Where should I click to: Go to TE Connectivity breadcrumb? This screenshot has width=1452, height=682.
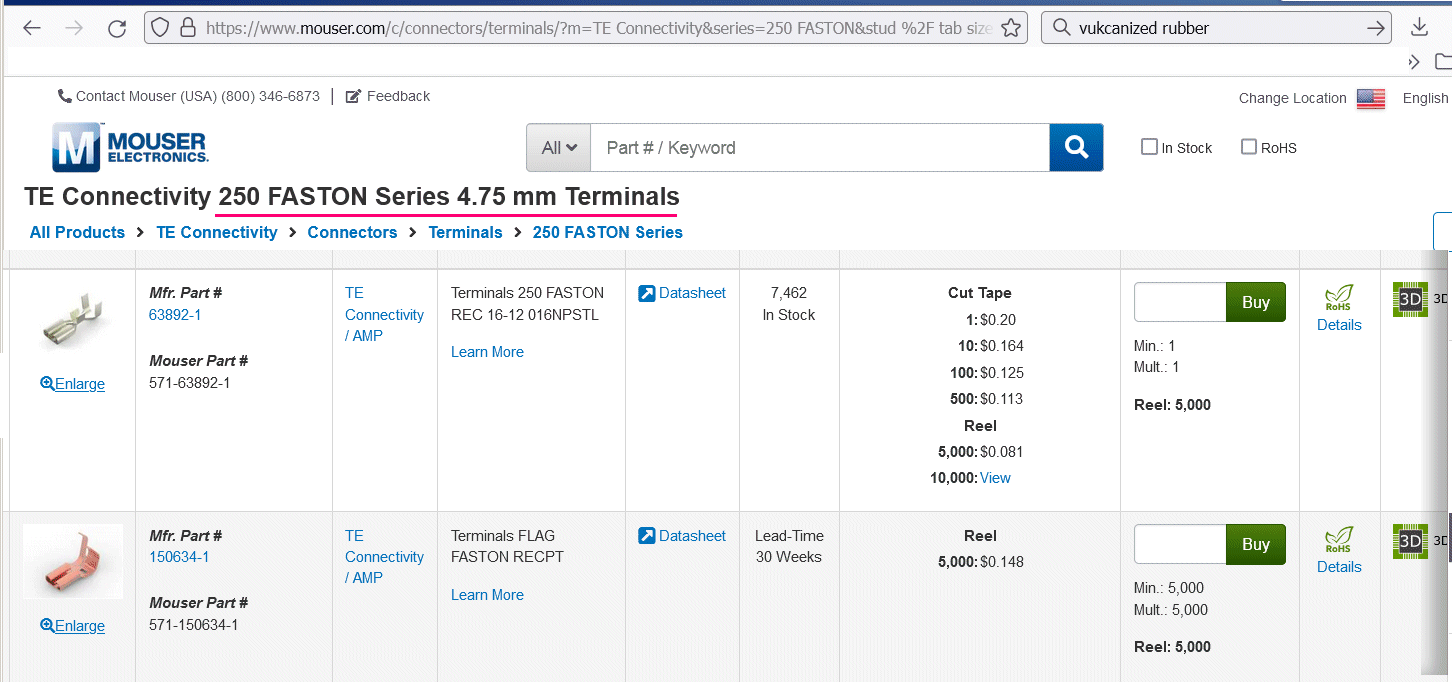217,232
